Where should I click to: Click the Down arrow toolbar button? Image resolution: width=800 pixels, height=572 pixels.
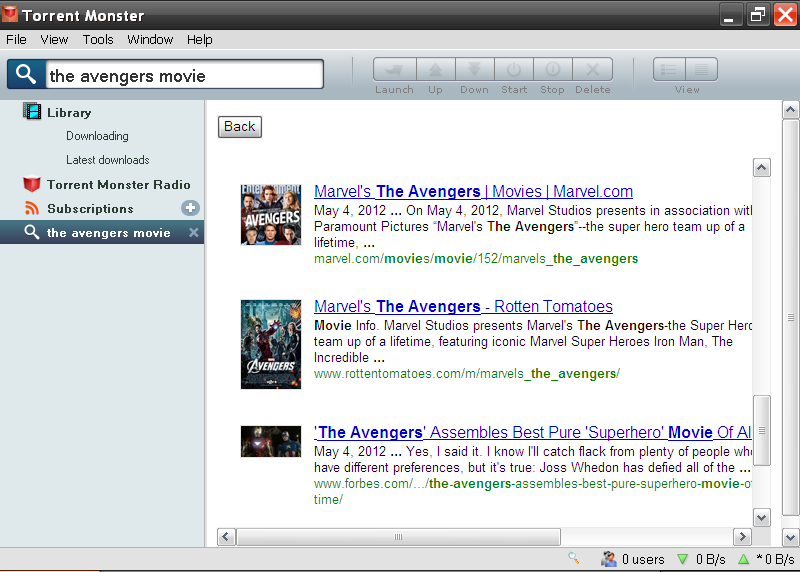pos(474,69)
